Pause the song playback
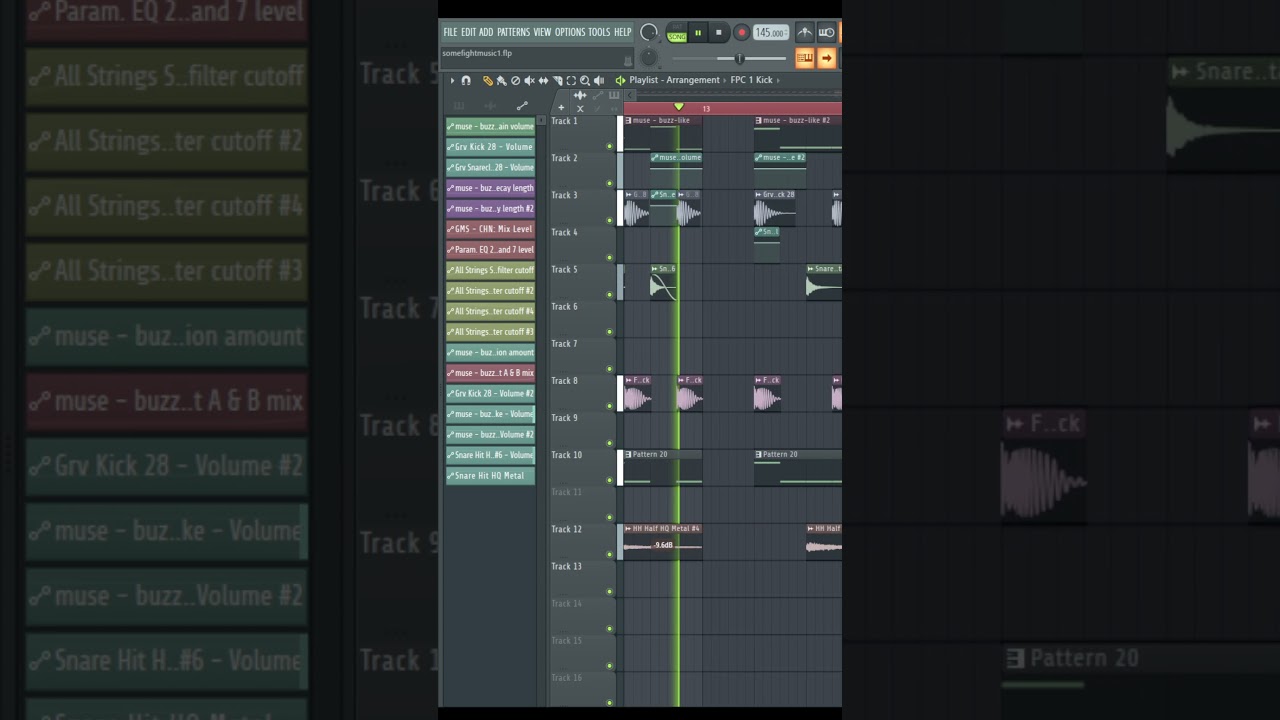This screenshot has height=720, width=1280. [x=698, y=32]
